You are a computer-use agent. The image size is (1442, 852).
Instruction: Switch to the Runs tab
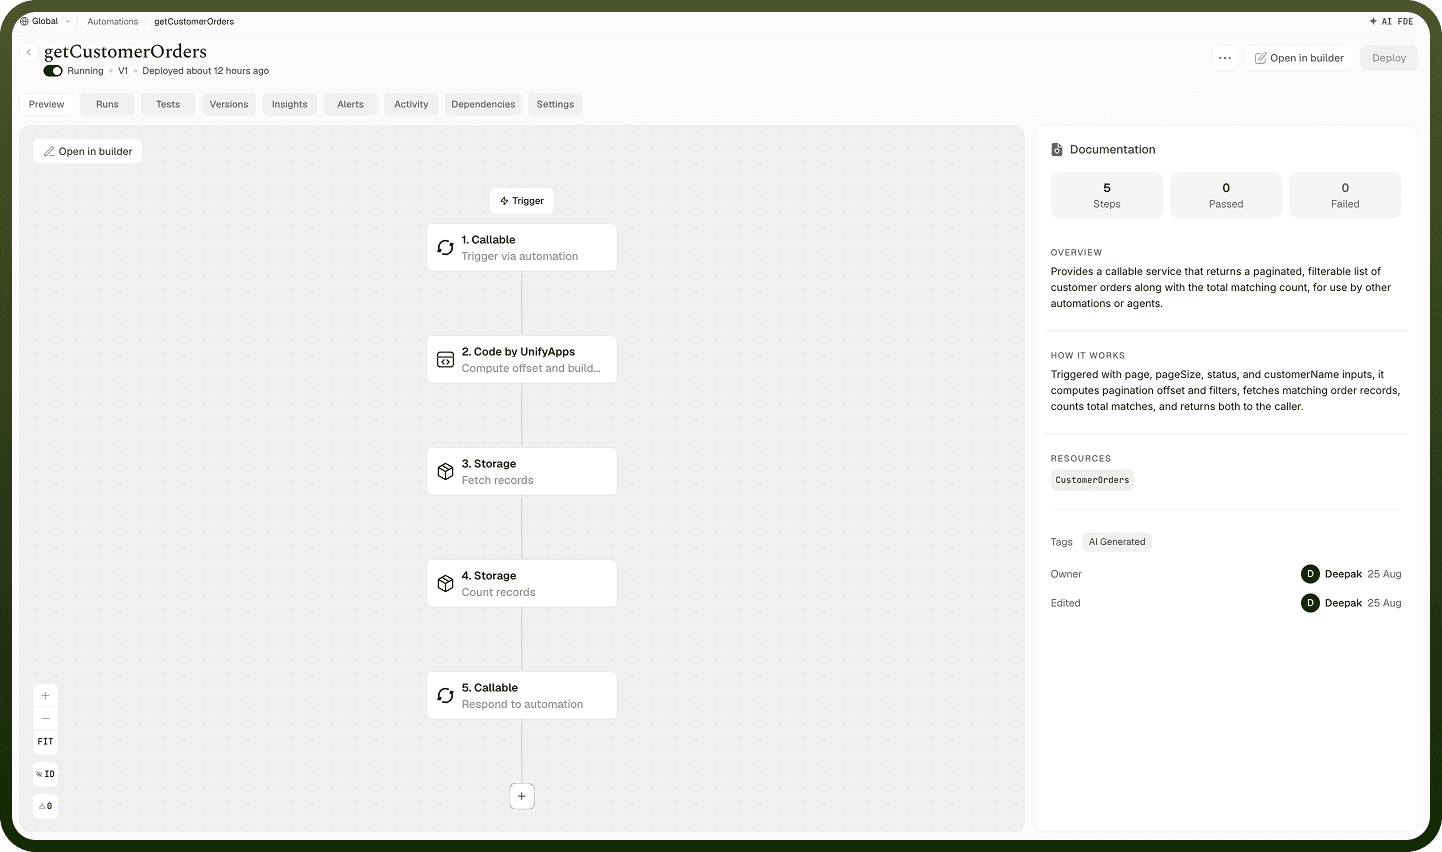pyautogui.click(x=107, y=104)
